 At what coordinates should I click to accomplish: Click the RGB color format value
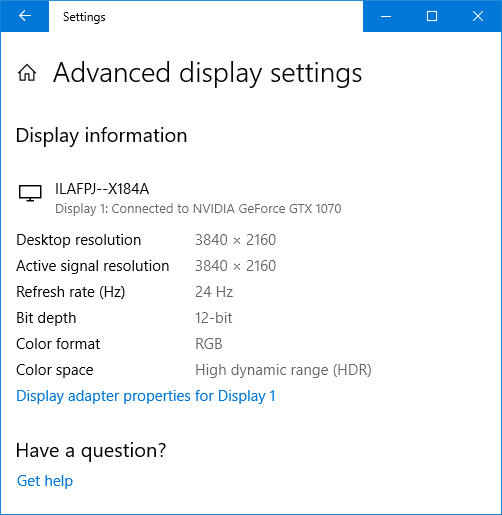click(209, 344)
